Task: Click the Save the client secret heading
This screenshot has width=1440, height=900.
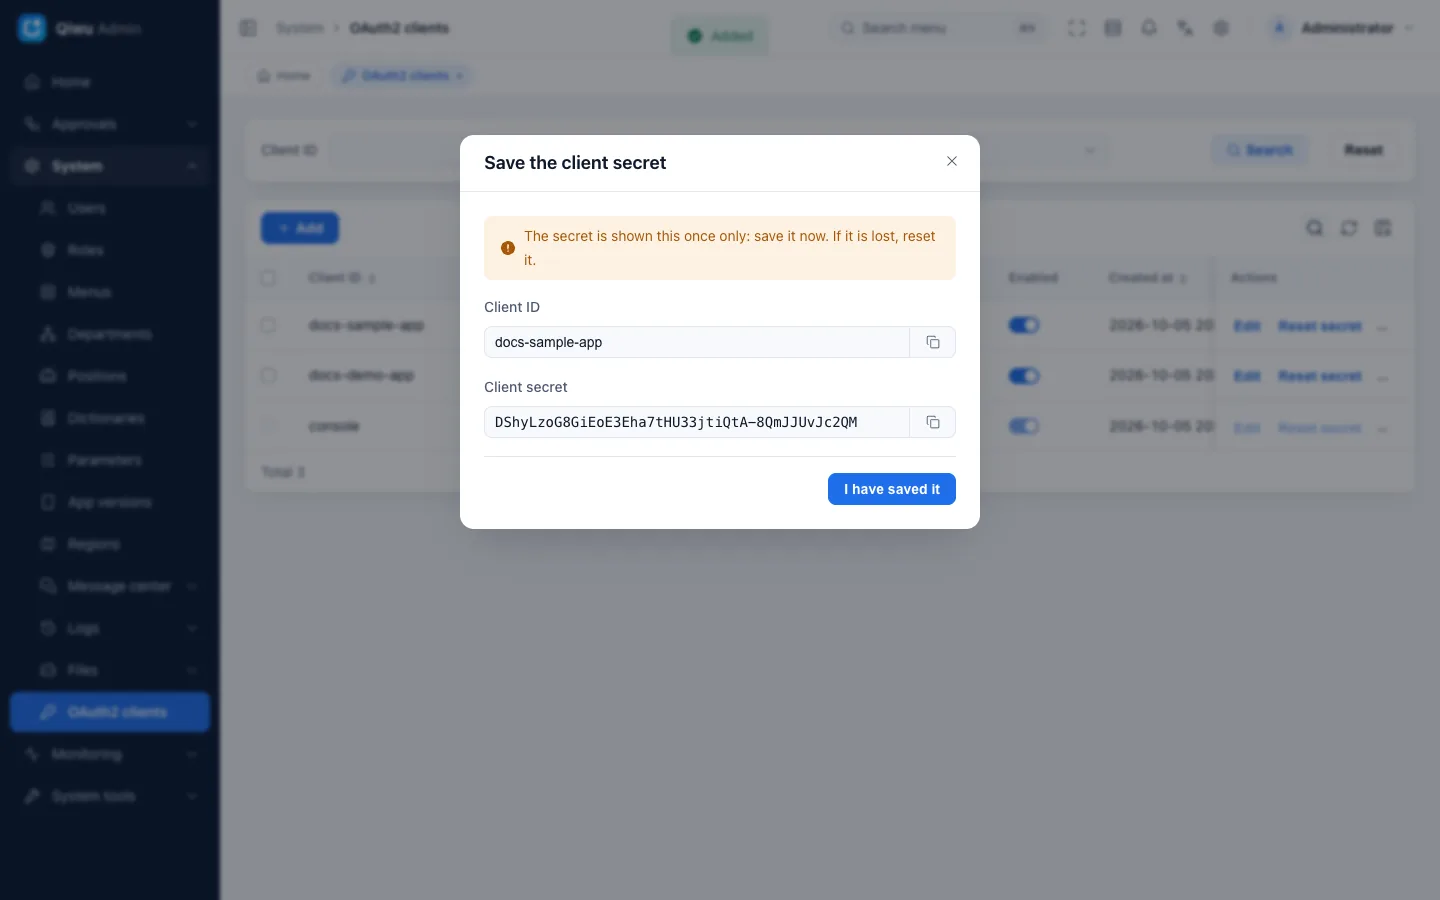Action: pyautogui.click(x=575, y=163)
